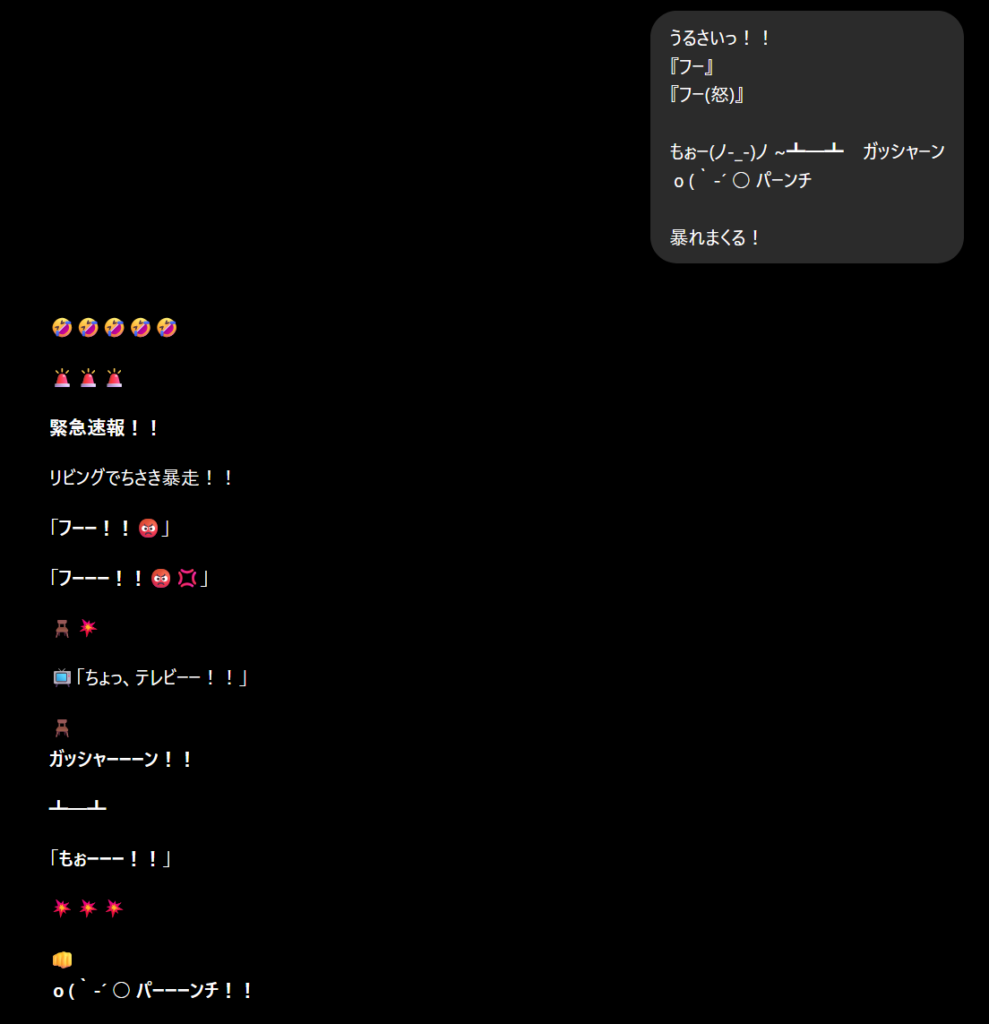
Task: Click the user message bubble starting うるさいっ
Action: pyautogui.click(x=807, y=137)
